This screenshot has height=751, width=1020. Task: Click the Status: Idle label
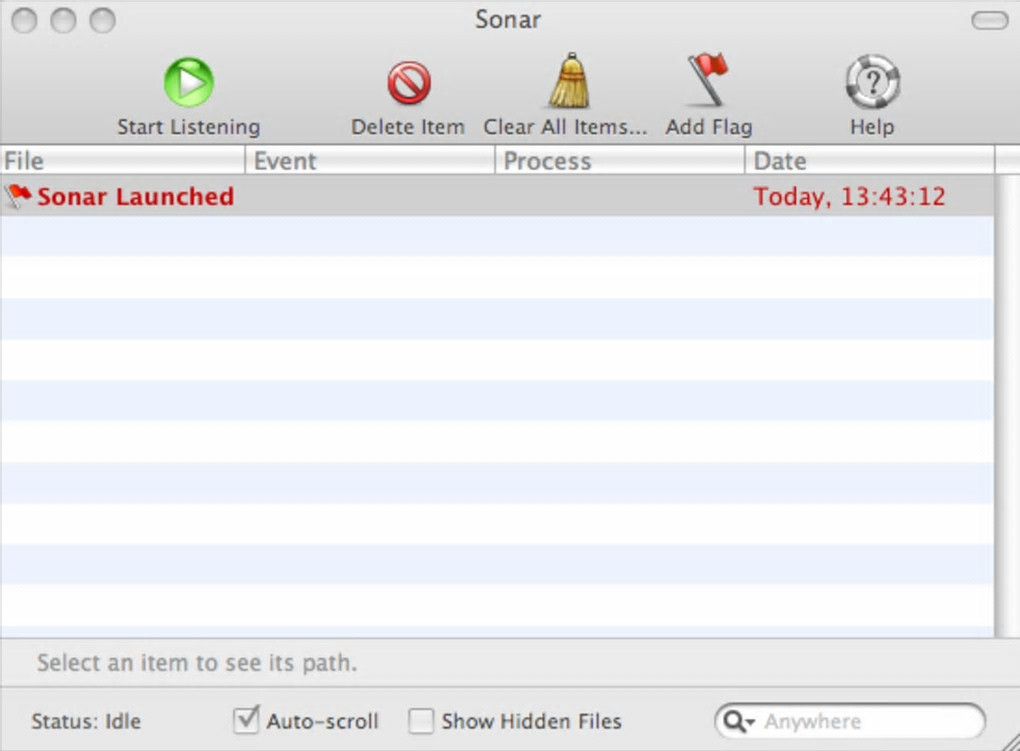[x=86, y=721]
